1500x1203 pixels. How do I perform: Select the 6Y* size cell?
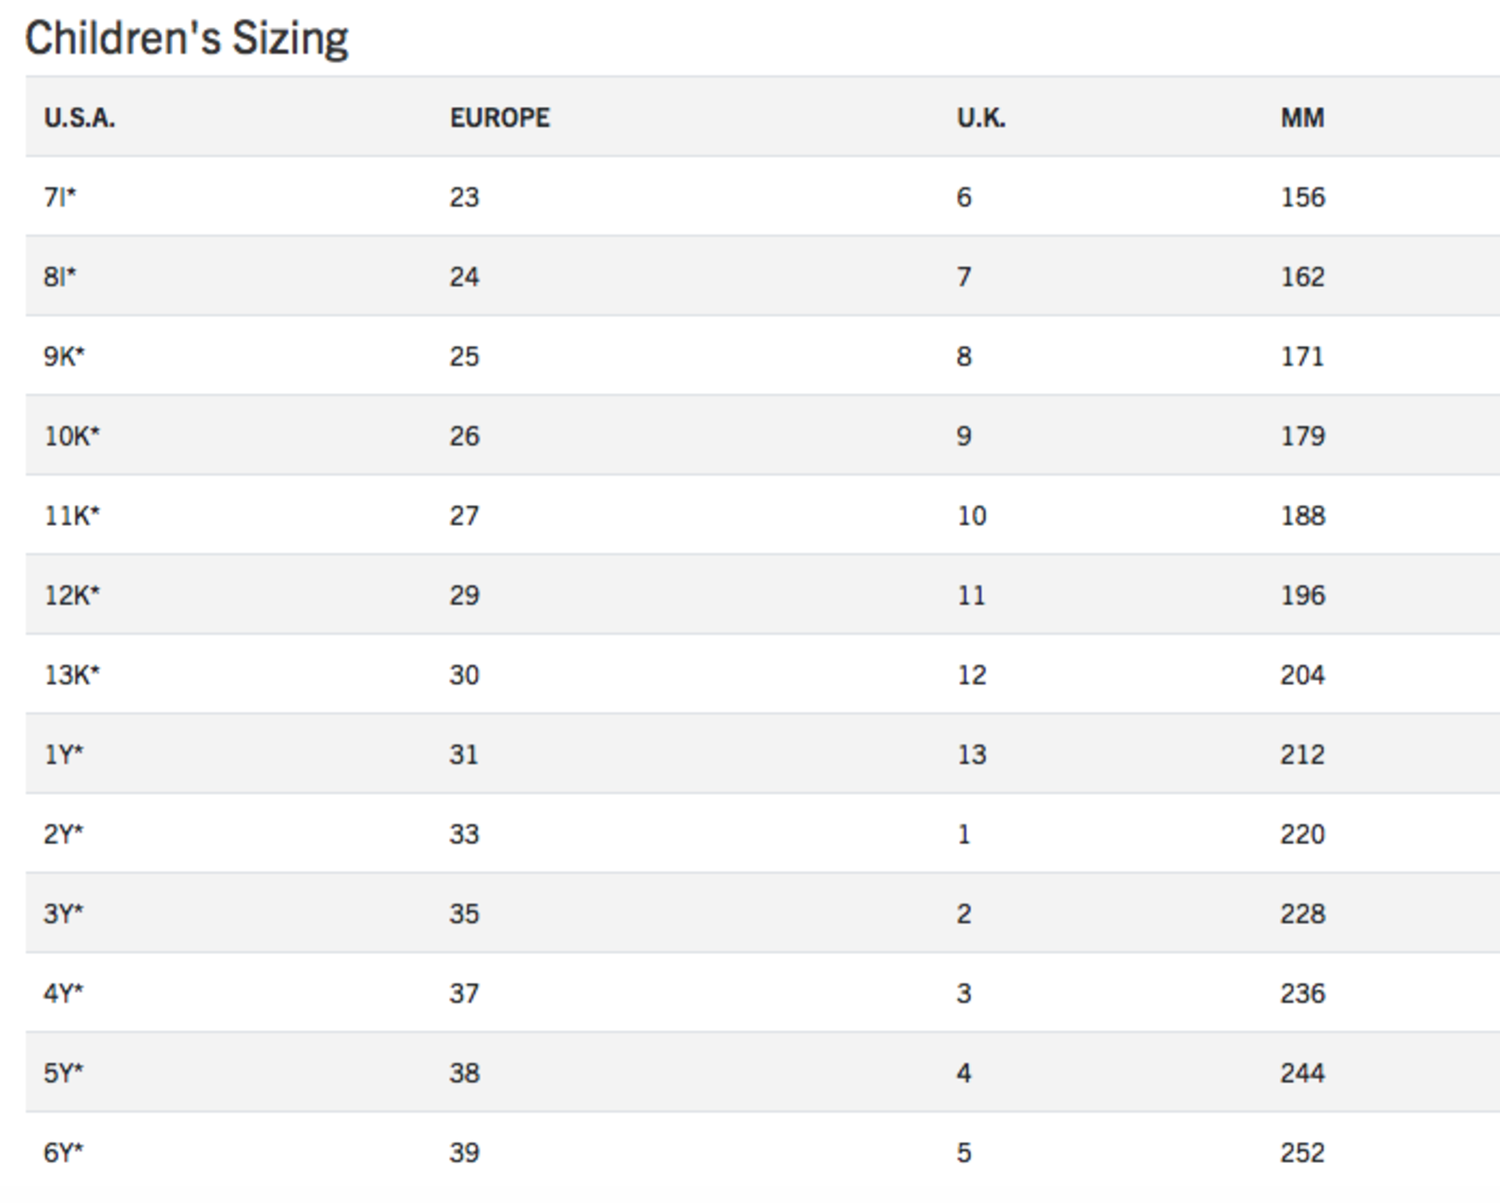(63, 1152)
